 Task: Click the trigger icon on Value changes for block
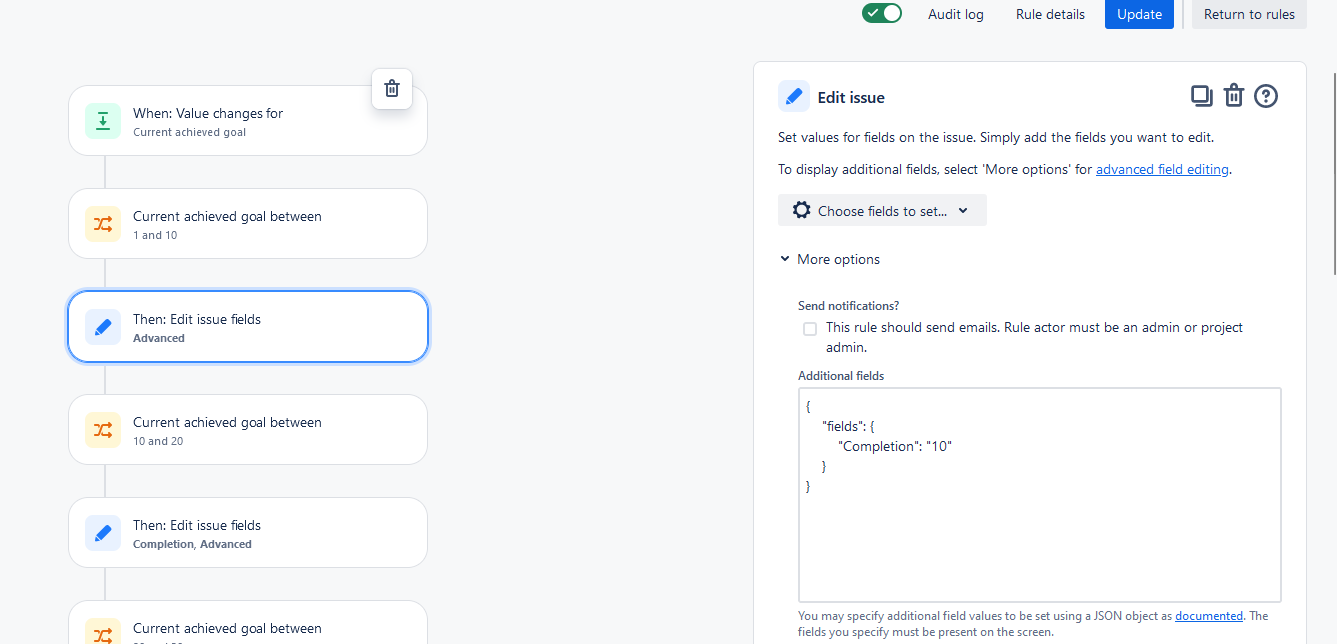coord(103,120)
